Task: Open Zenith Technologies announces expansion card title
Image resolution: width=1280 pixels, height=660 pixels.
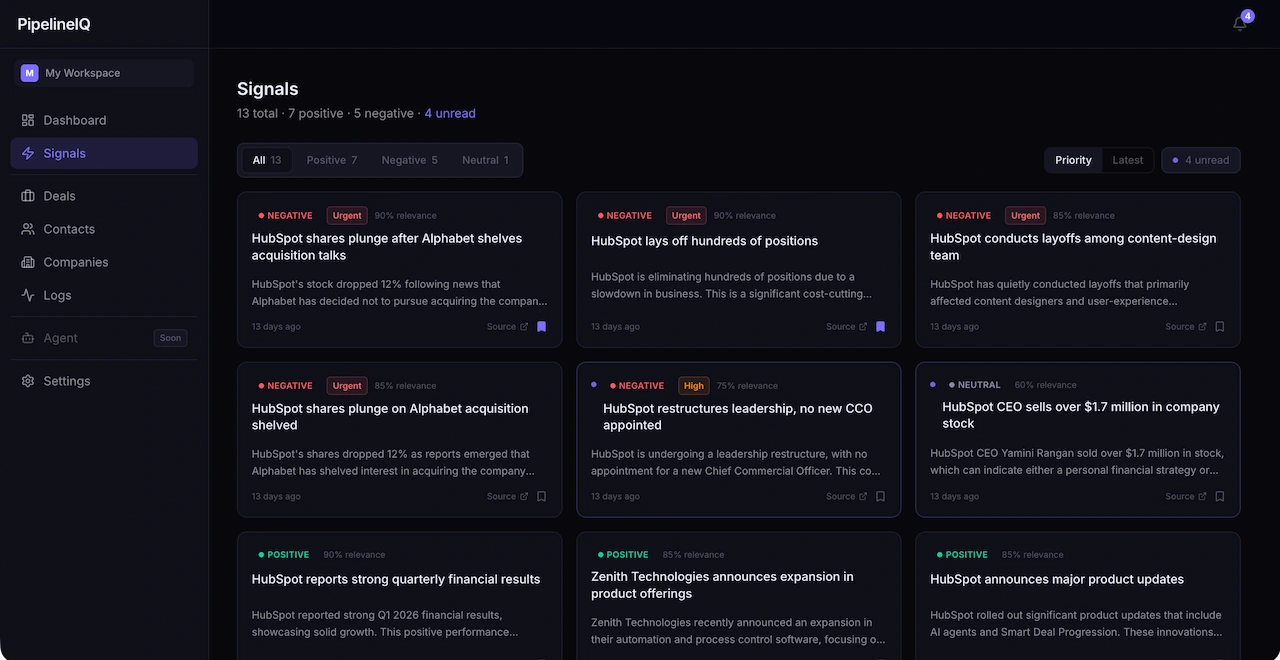Action: pyautogui.click(x=722, y=585)
